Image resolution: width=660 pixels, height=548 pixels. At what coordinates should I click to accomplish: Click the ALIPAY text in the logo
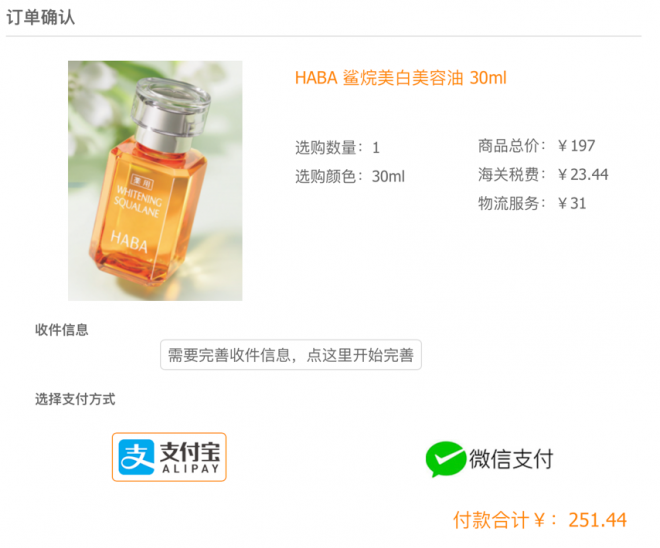pyautogui.click(x=191, y=468)
